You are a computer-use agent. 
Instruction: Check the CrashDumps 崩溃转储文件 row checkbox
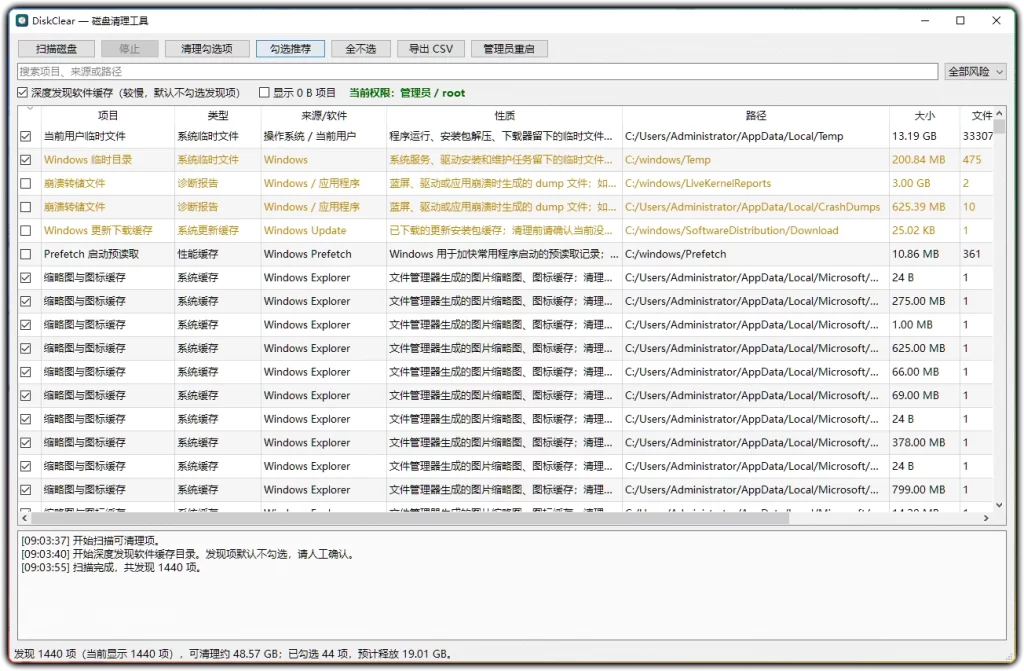pyautogui.click(x=25, y=207)
